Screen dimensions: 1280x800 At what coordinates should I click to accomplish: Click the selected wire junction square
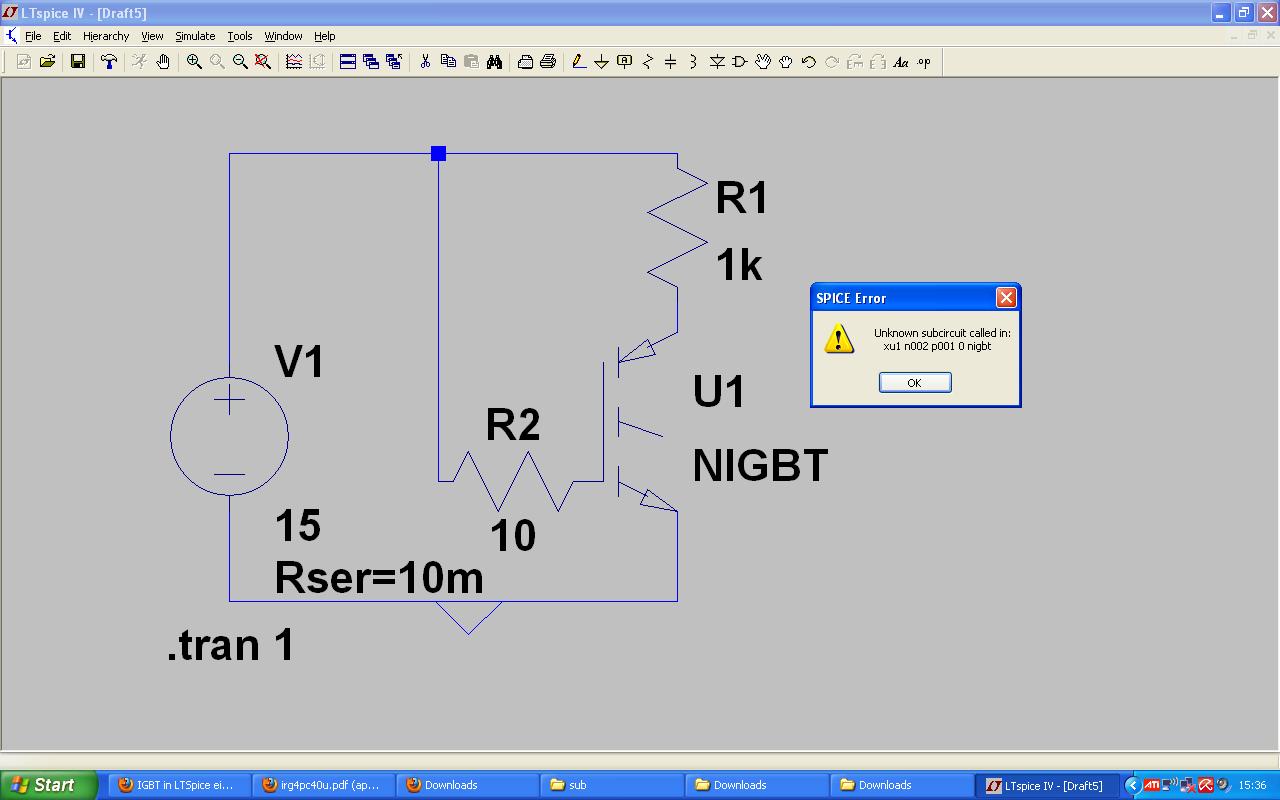coord(438,153)
